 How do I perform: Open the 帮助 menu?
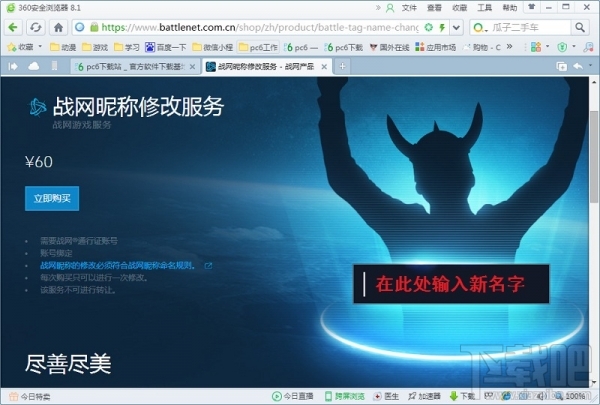(x=510, y=8)
